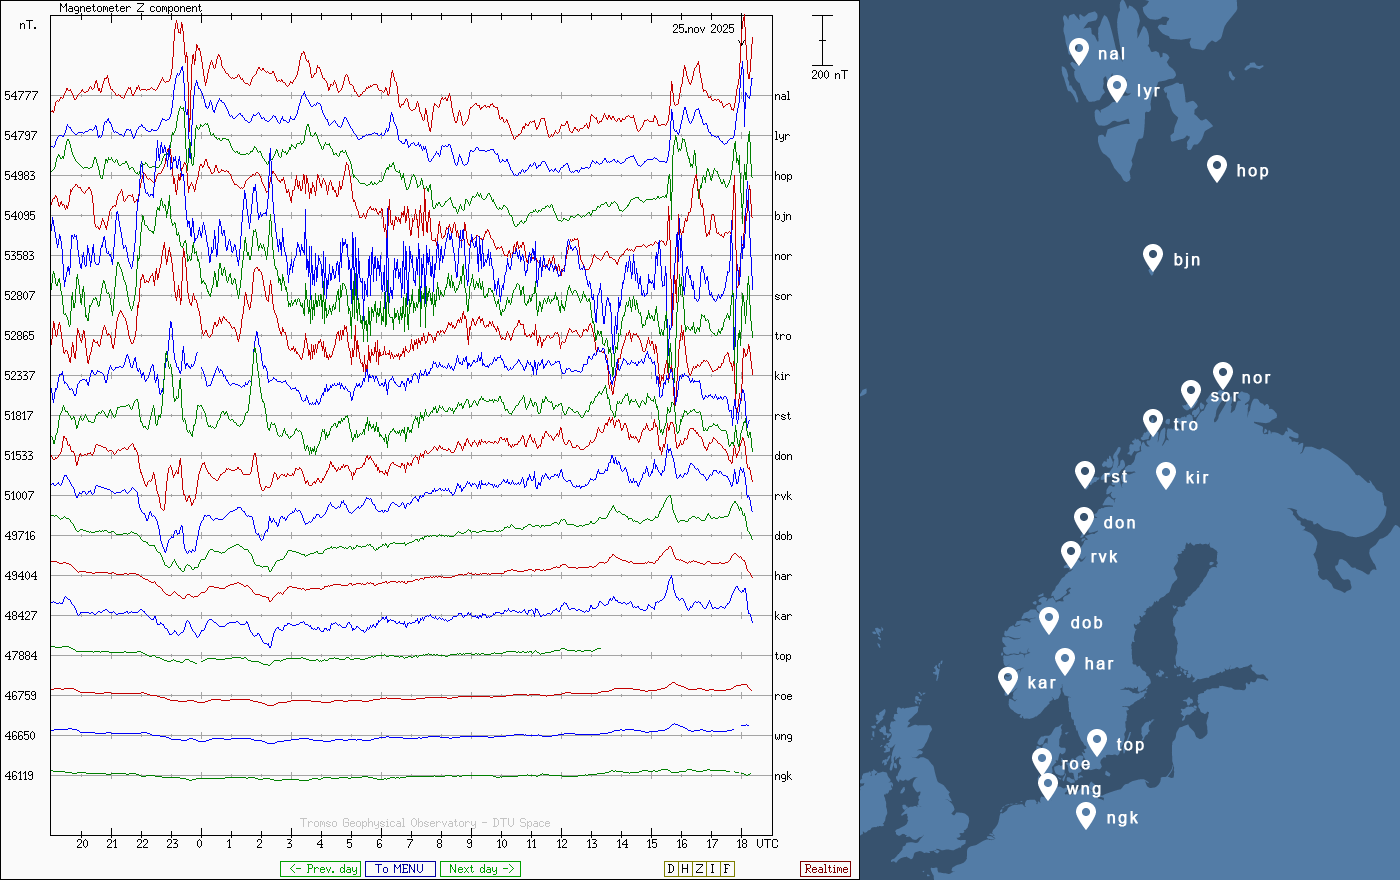
Task: Open the kar station map pin
Action: click(x=1008, y=681)
